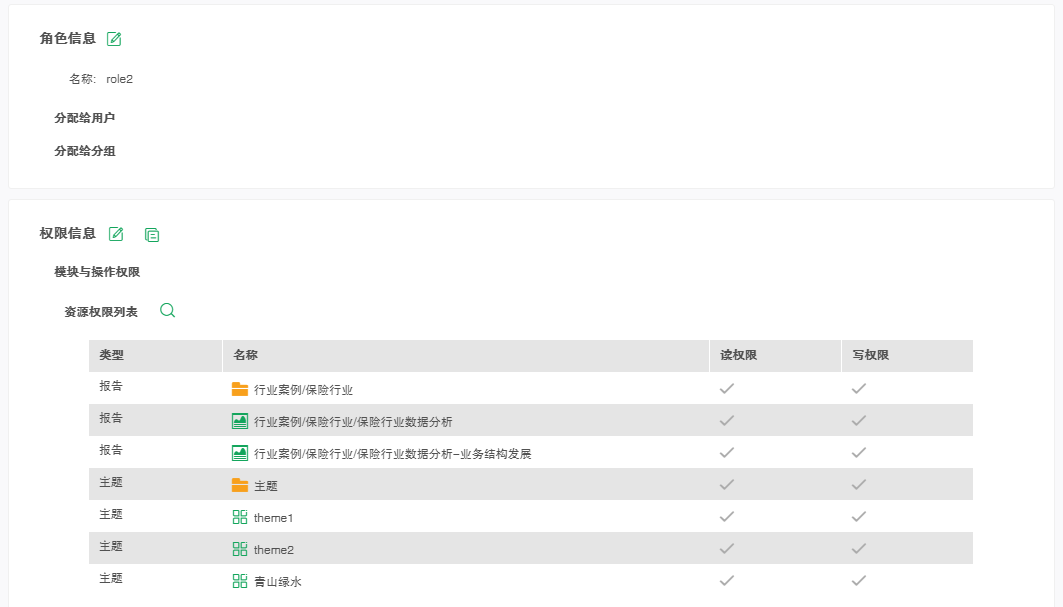
Task: Expand the 分配给用户 section
Action: tap(85, 118)
